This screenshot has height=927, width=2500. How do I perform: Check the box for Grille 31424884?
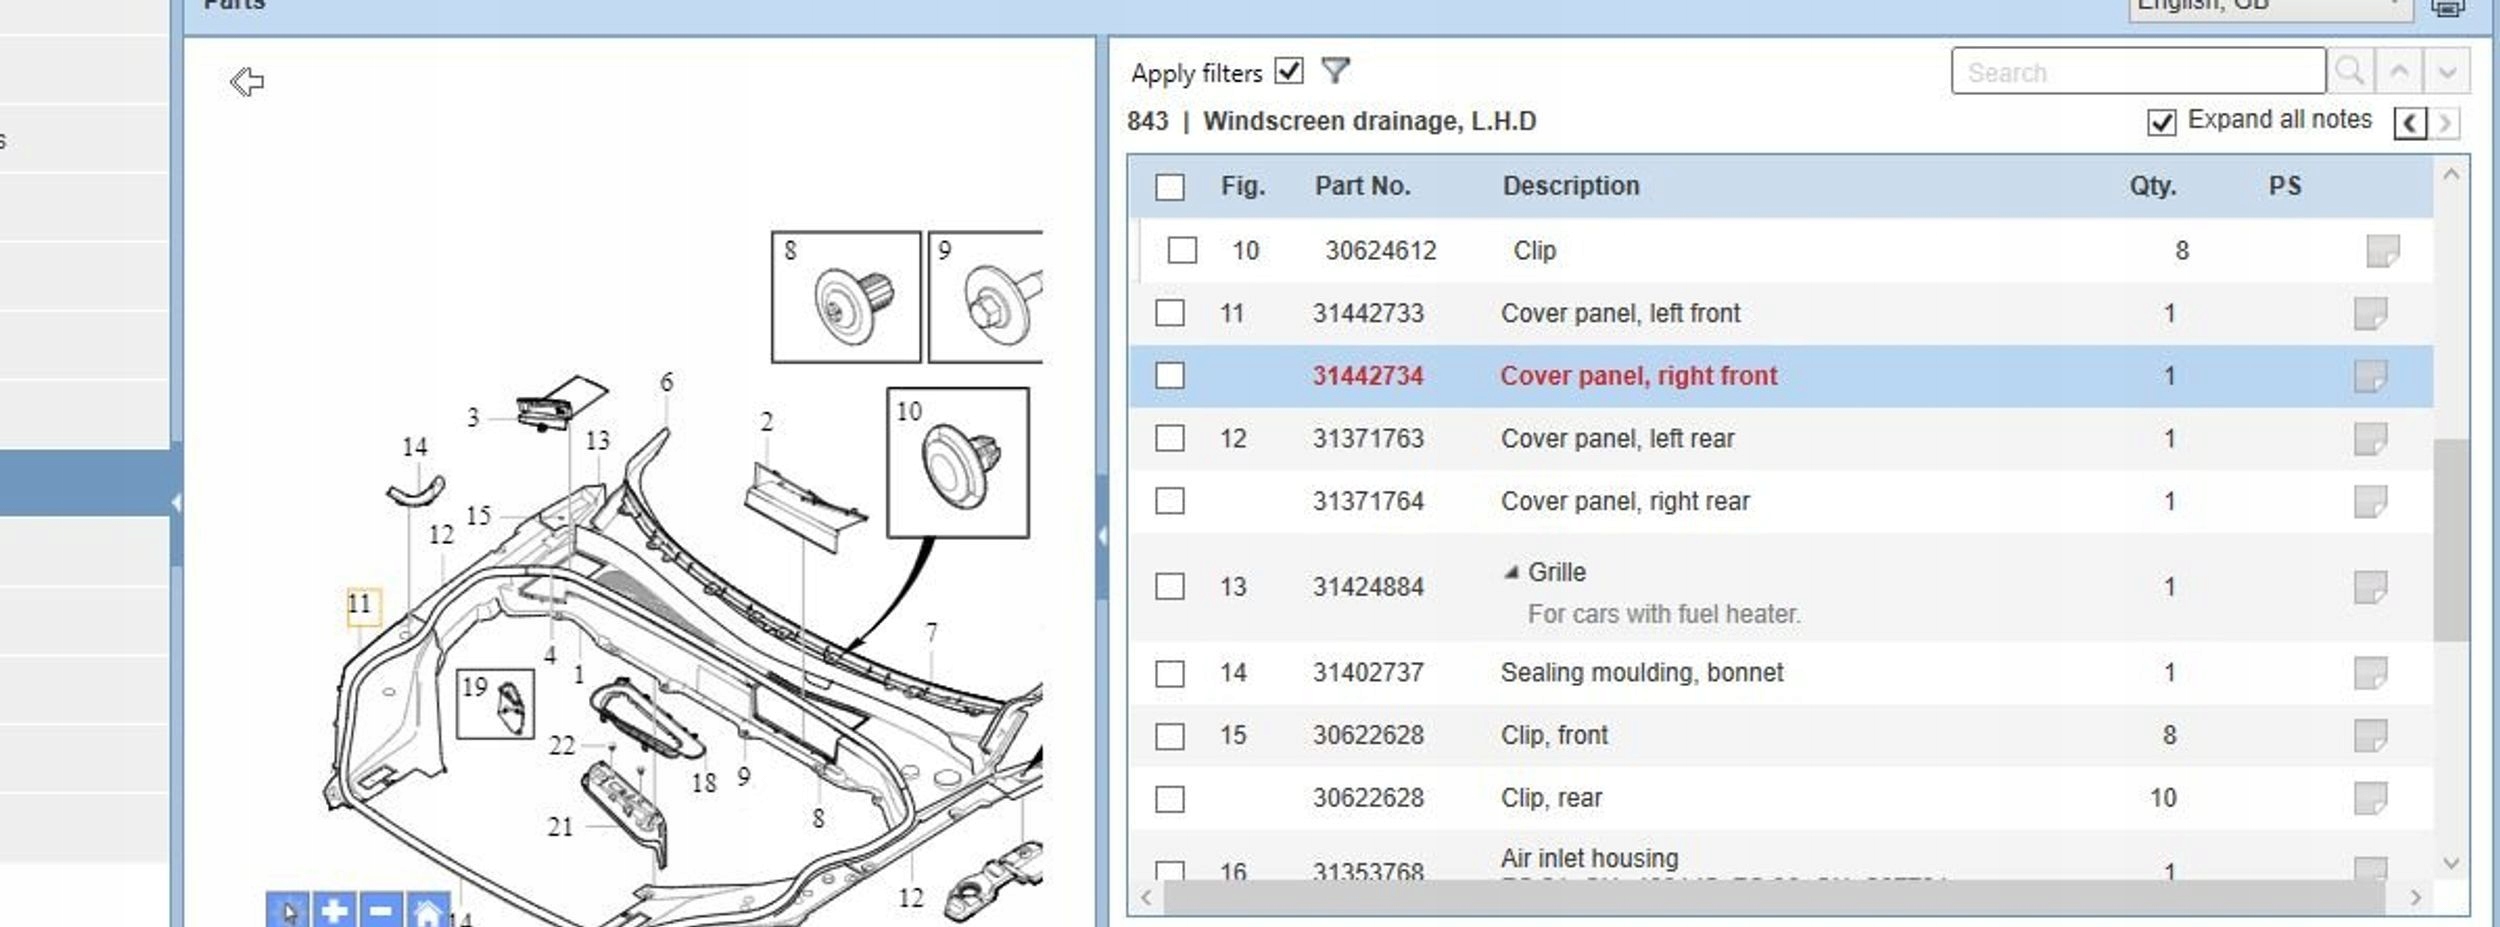click(x=1170, y=586)
